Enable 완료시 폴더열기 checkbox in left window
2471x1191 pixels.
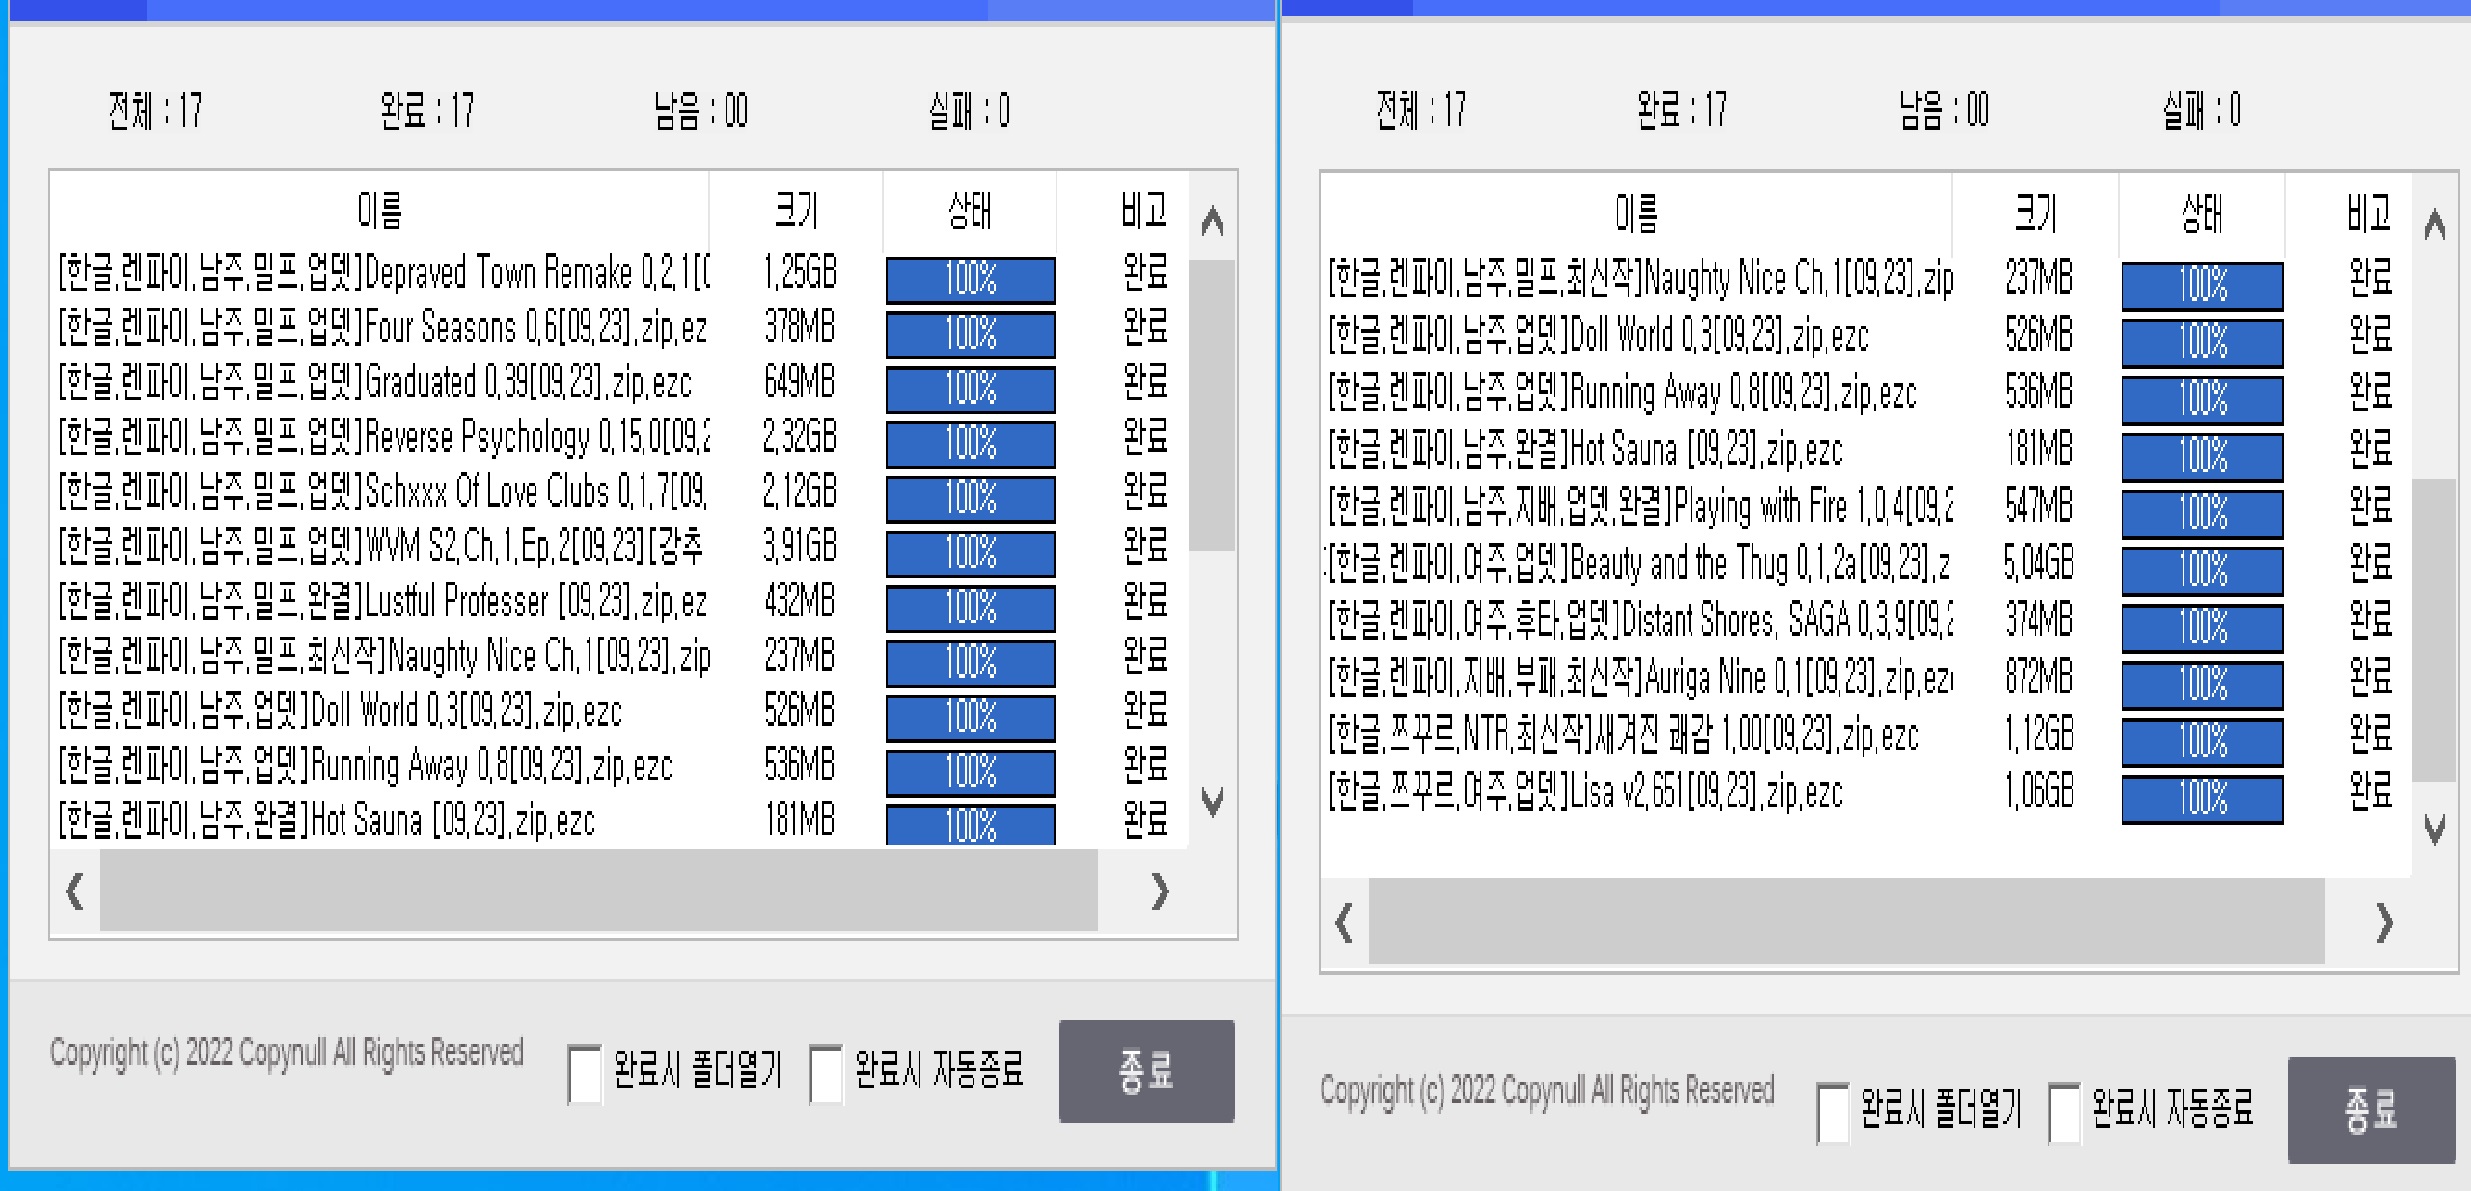[585, 1073]
